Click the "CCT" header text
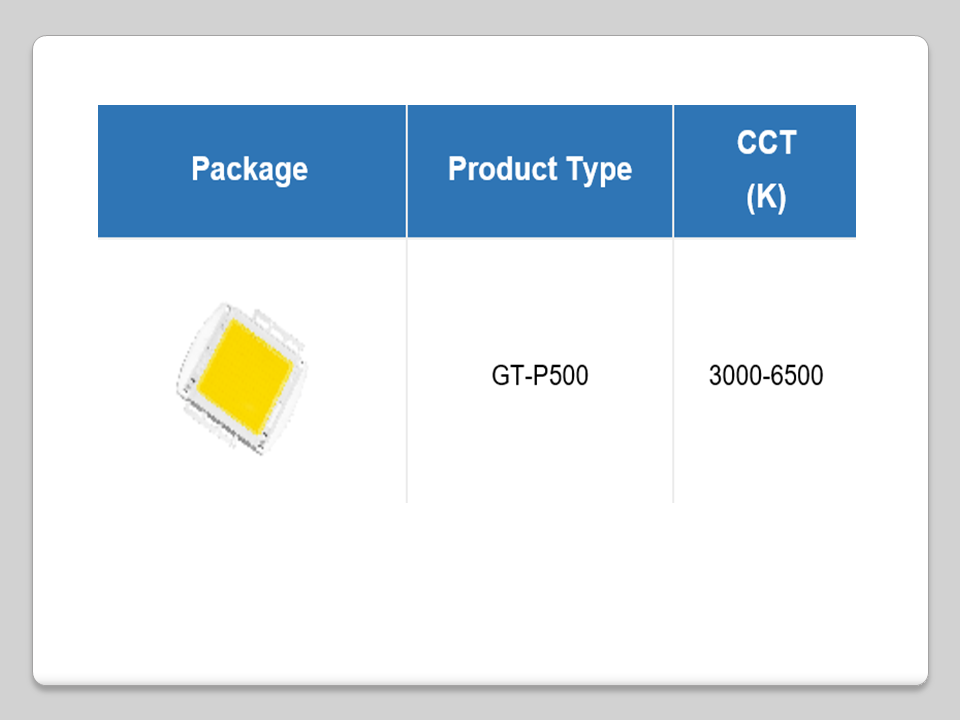This screenshot has height=720, width=960. tap(766, 143)
